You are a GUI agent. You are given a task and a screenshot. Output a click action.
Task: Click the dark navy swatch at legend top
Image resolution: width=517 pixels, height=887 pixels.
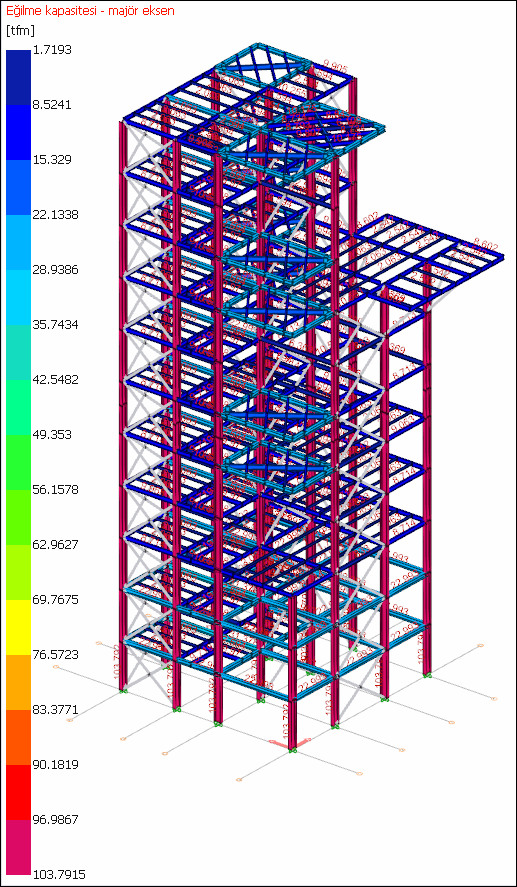click(x=19, y=77)
